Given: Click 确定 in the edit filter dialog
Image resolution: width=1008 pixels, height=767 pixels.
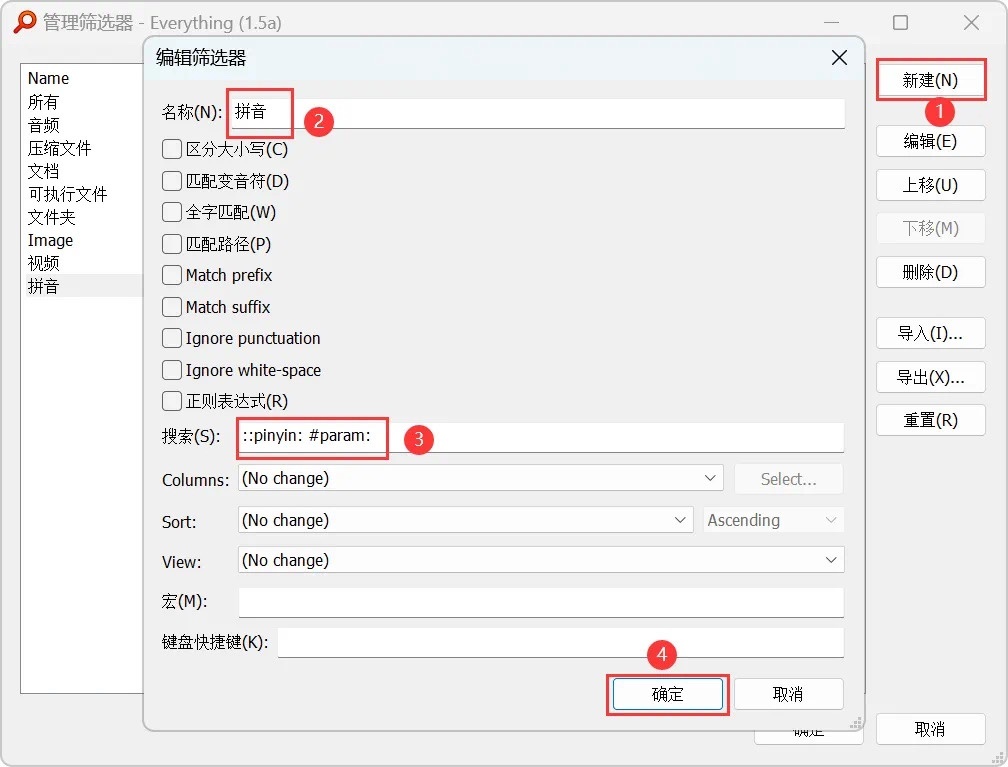Looking at the screenshot, I should (667, 694).
